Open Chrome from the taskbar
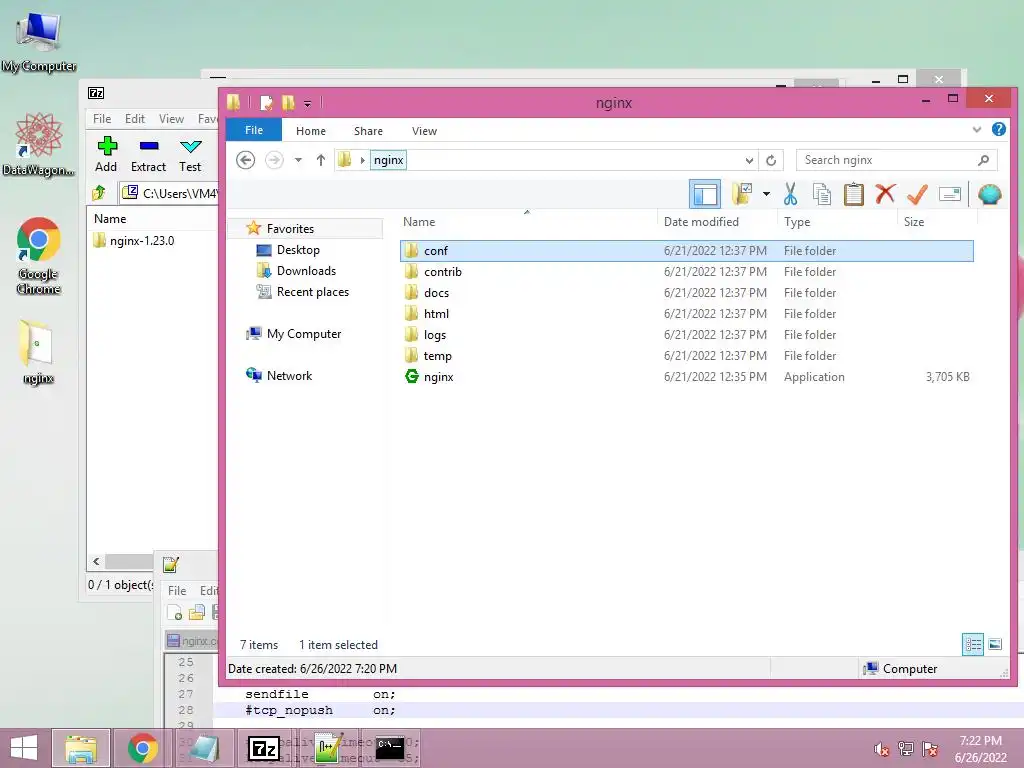1024x768 pixels. pos(142,748)
